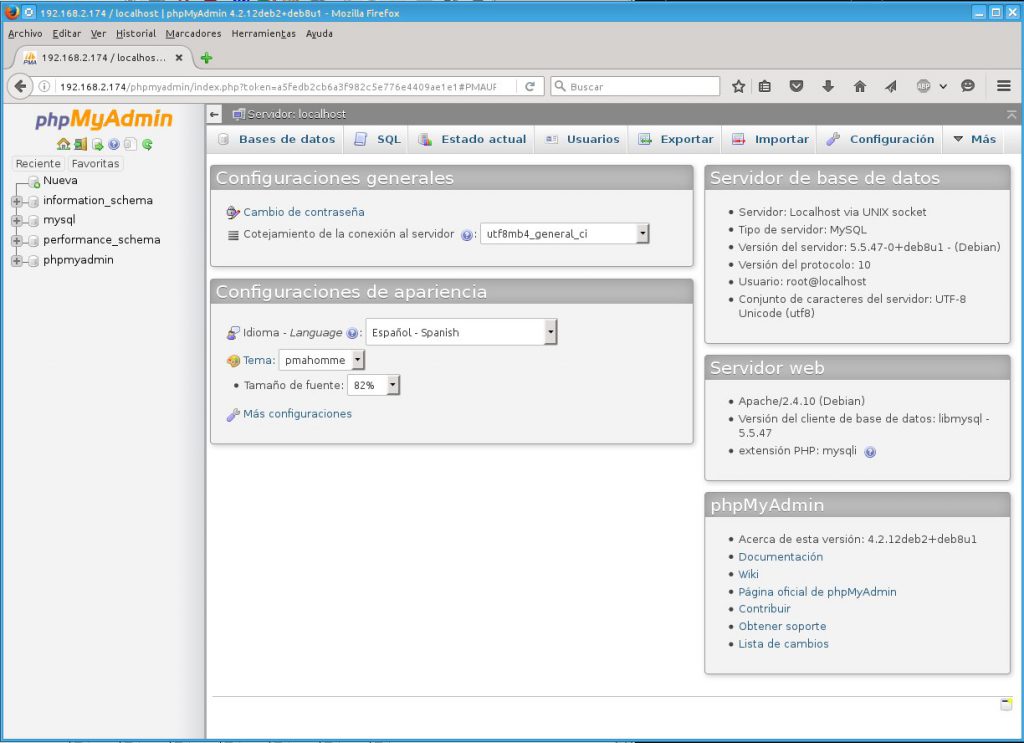The image size is (1024, 743).
Task: Click the faded documents icon in sidebar
Action: [x=131, y=144]
